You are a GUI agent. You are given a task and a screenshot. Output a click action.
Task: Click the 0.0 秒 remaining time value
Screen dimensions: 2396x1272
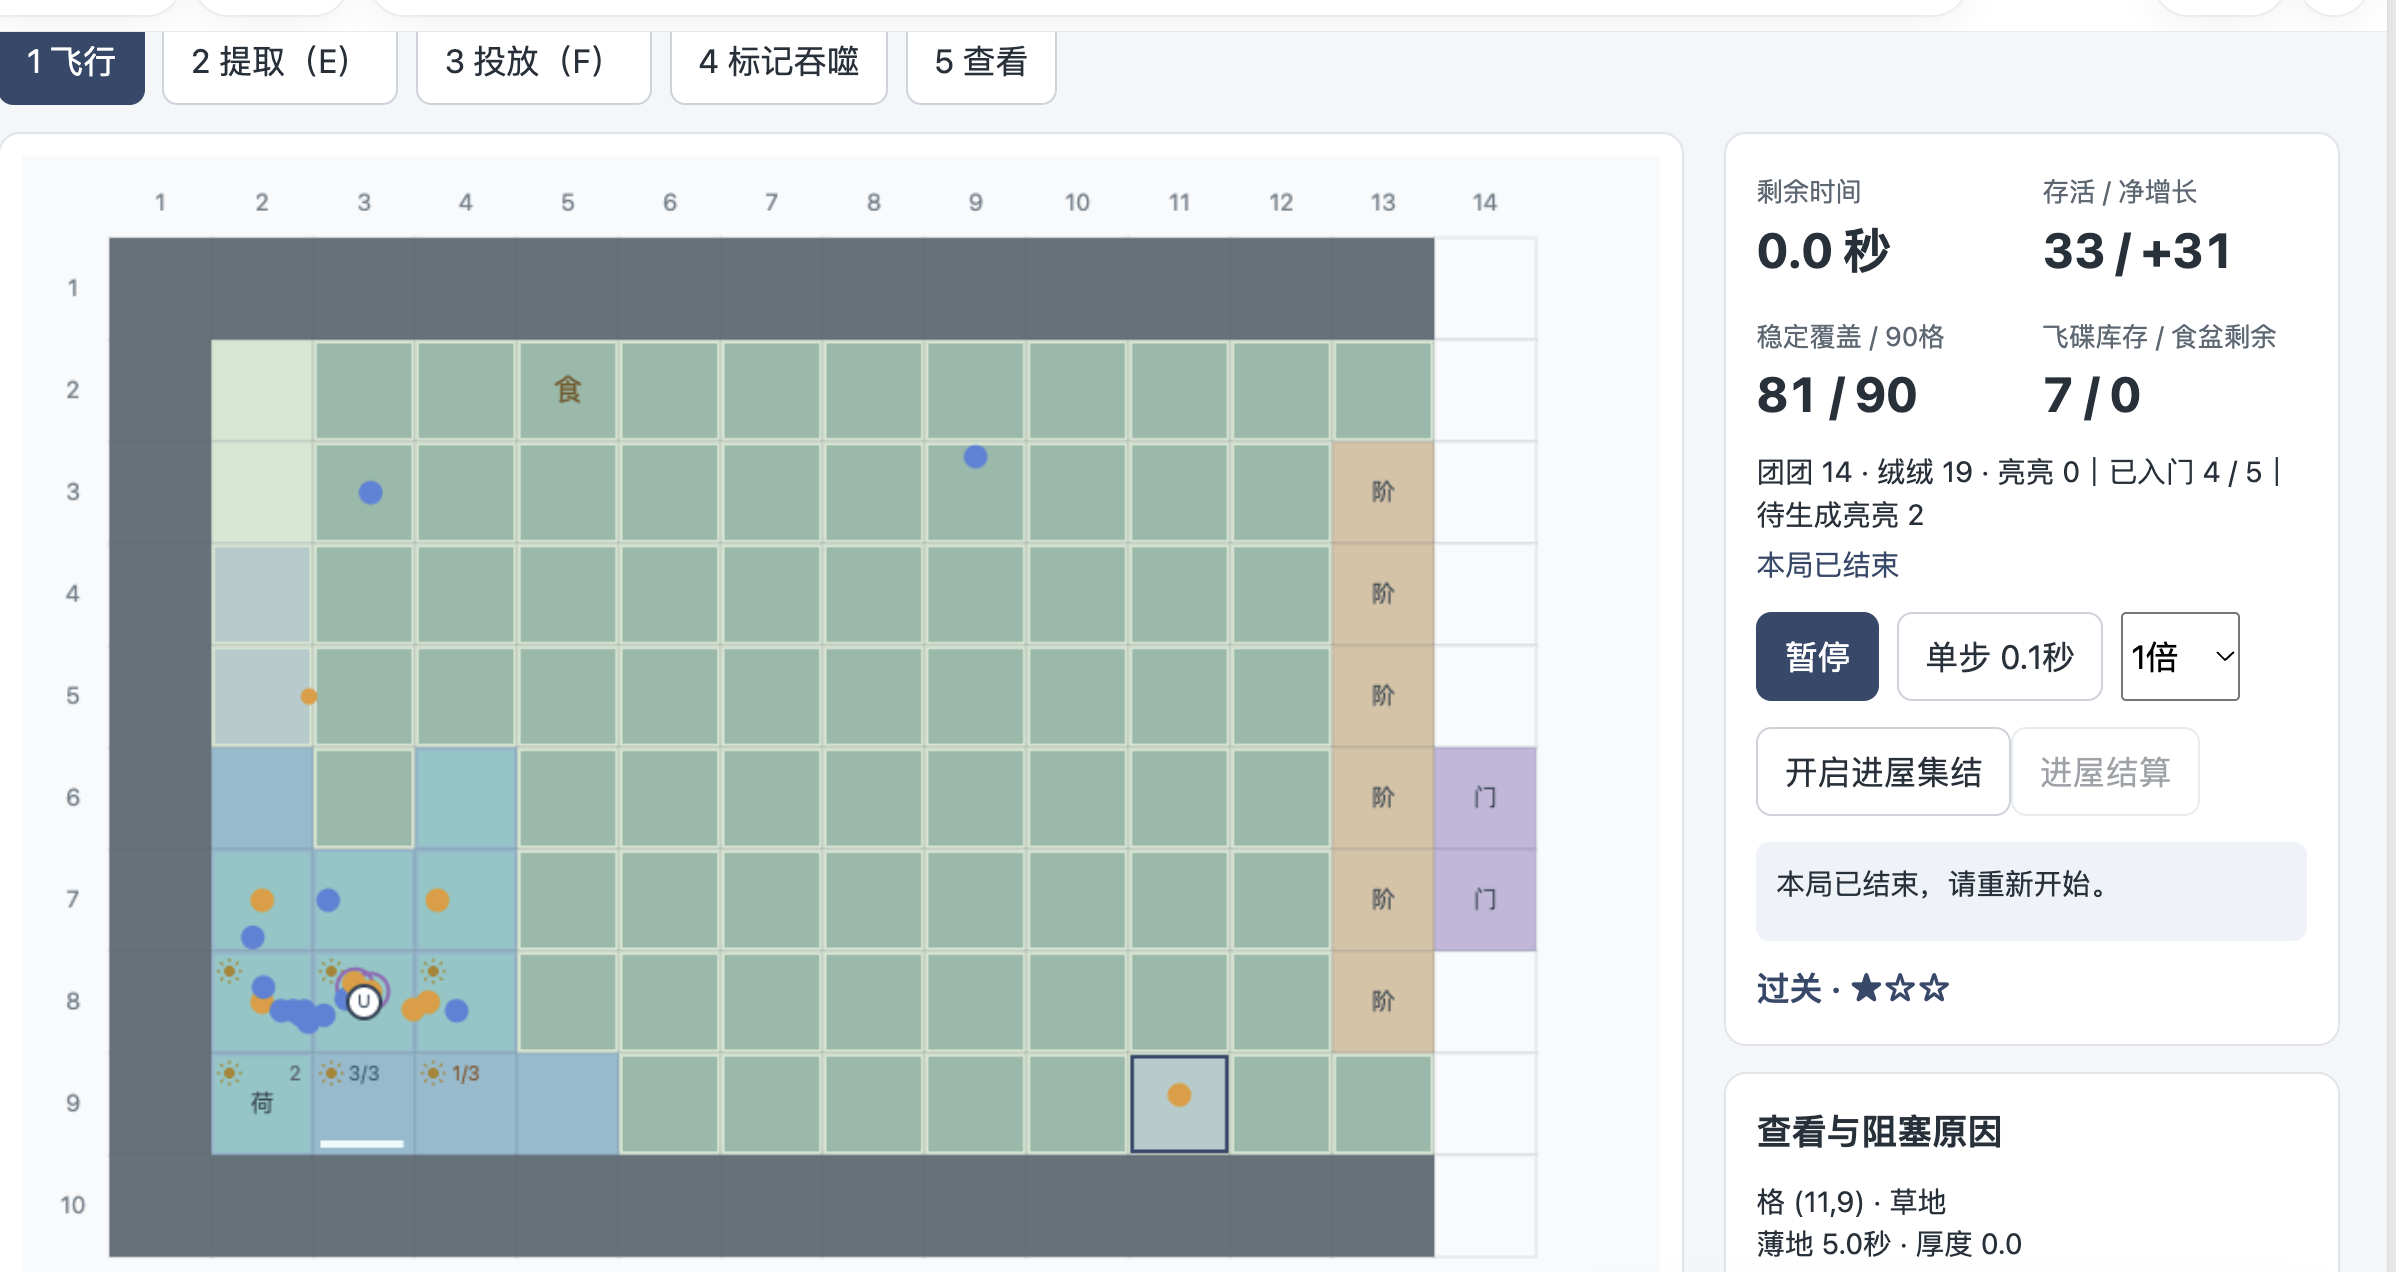click(x=1823, y=251)
